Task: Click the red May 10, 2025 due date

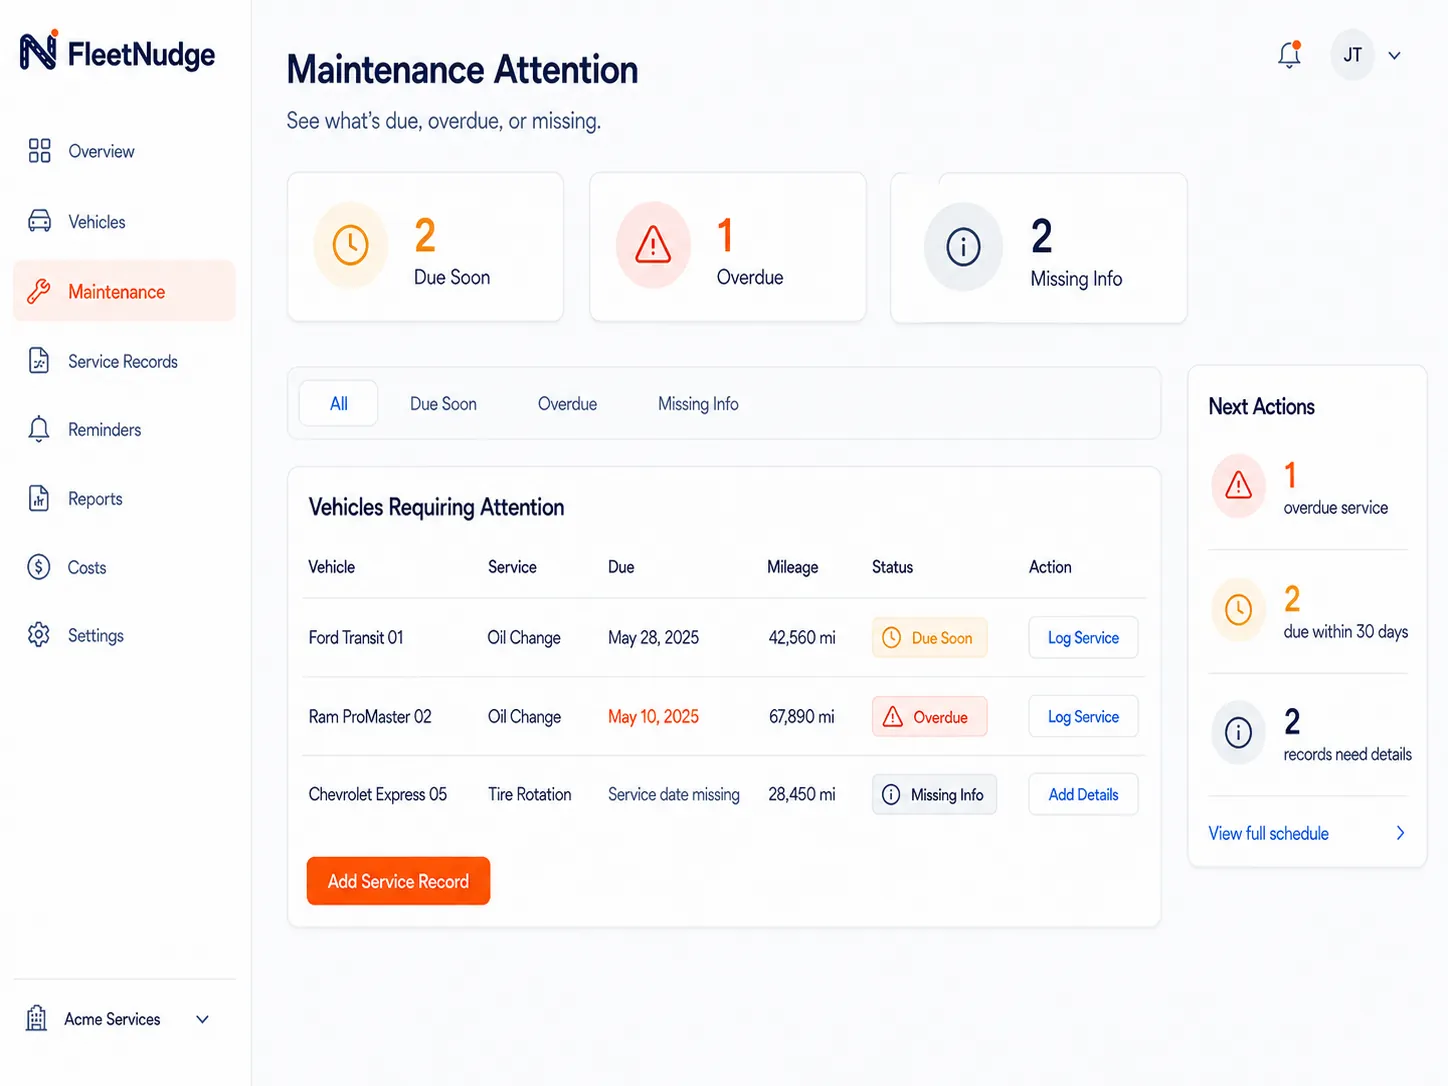Action: pyautogui.click(x=653, y=717)
